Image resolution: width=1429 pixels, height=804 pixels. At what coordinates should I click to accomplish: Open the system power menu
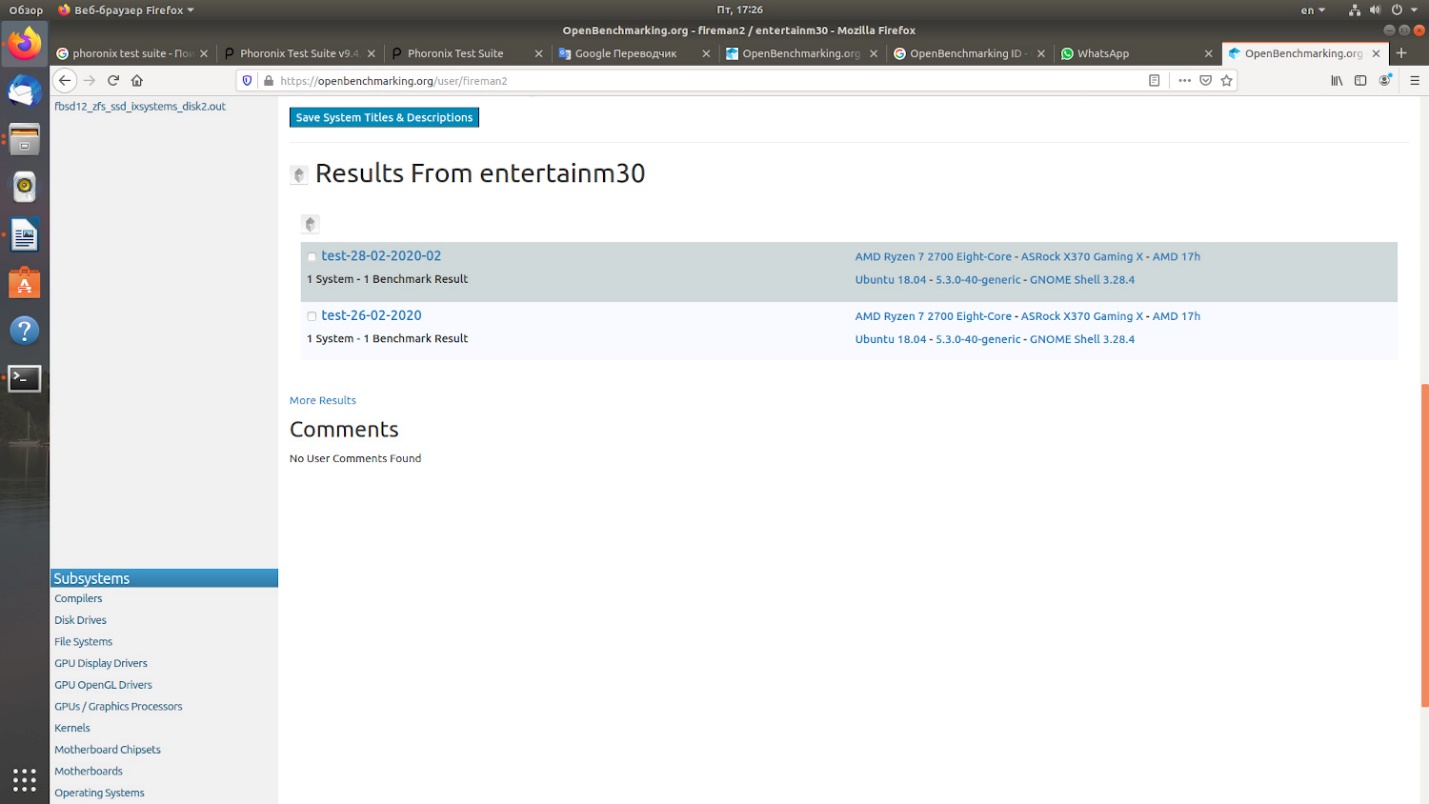tap(1403, 10)
